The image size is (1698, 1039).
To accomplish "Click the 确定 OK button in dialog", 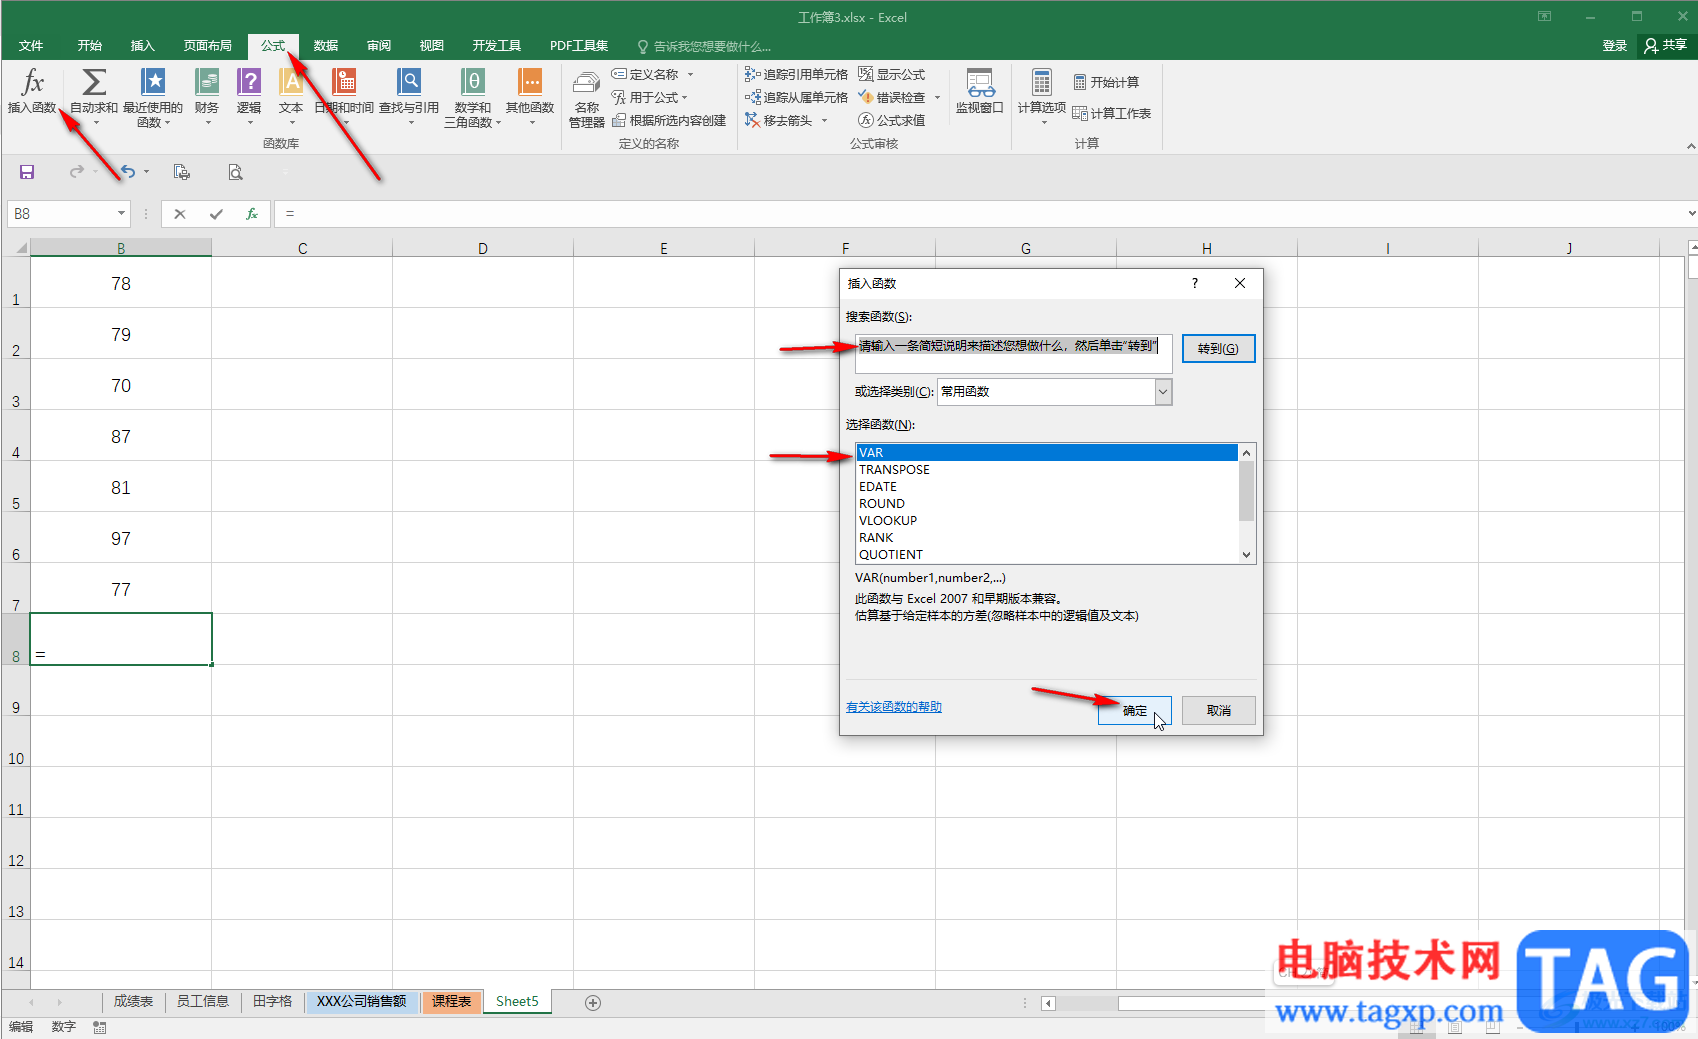I will pyautogui.click(x=1134, y=710).
